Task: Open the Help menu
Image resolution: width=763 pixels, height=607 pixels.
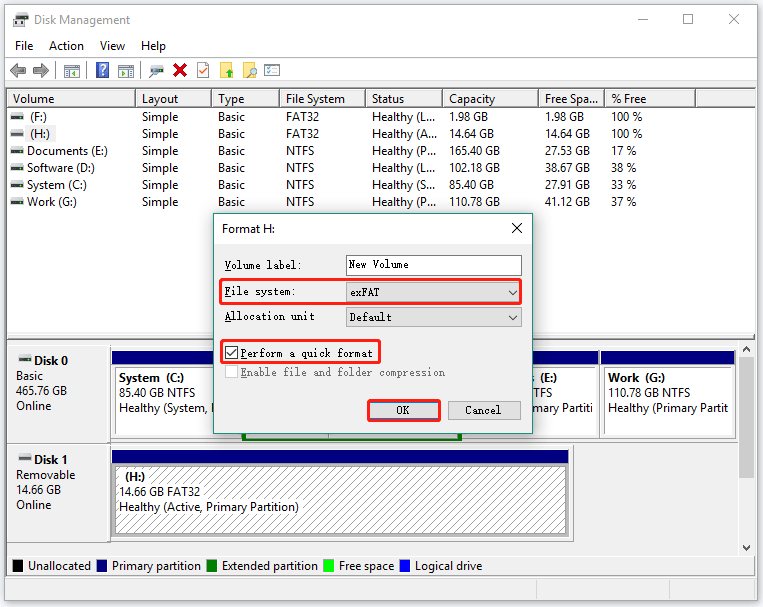Action: click(153, 46)
